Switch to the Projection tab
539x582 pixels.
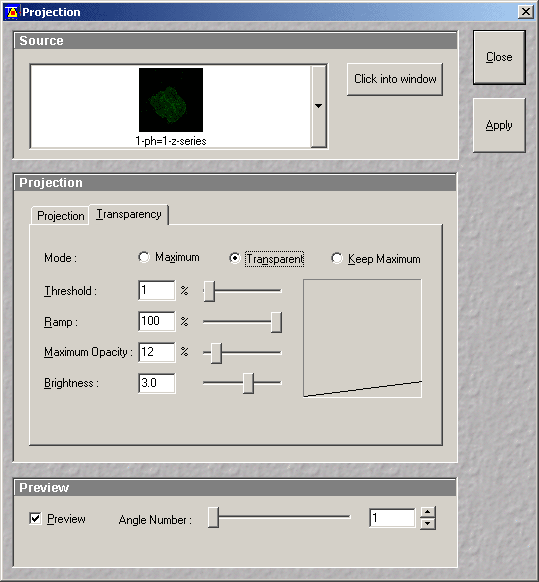tap(61, 216)
